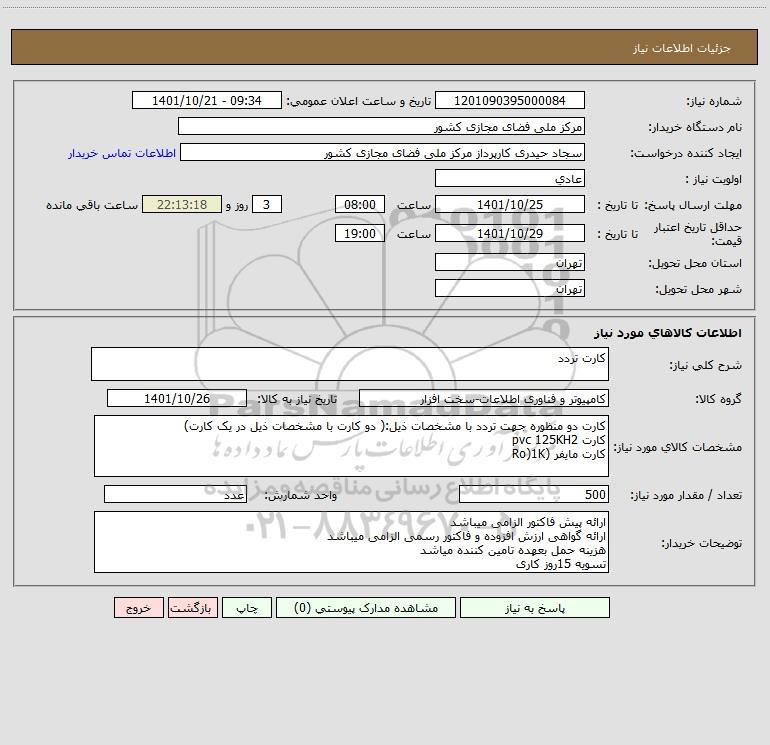Click label ساعت باقی مانده

(x=92, y=205)
